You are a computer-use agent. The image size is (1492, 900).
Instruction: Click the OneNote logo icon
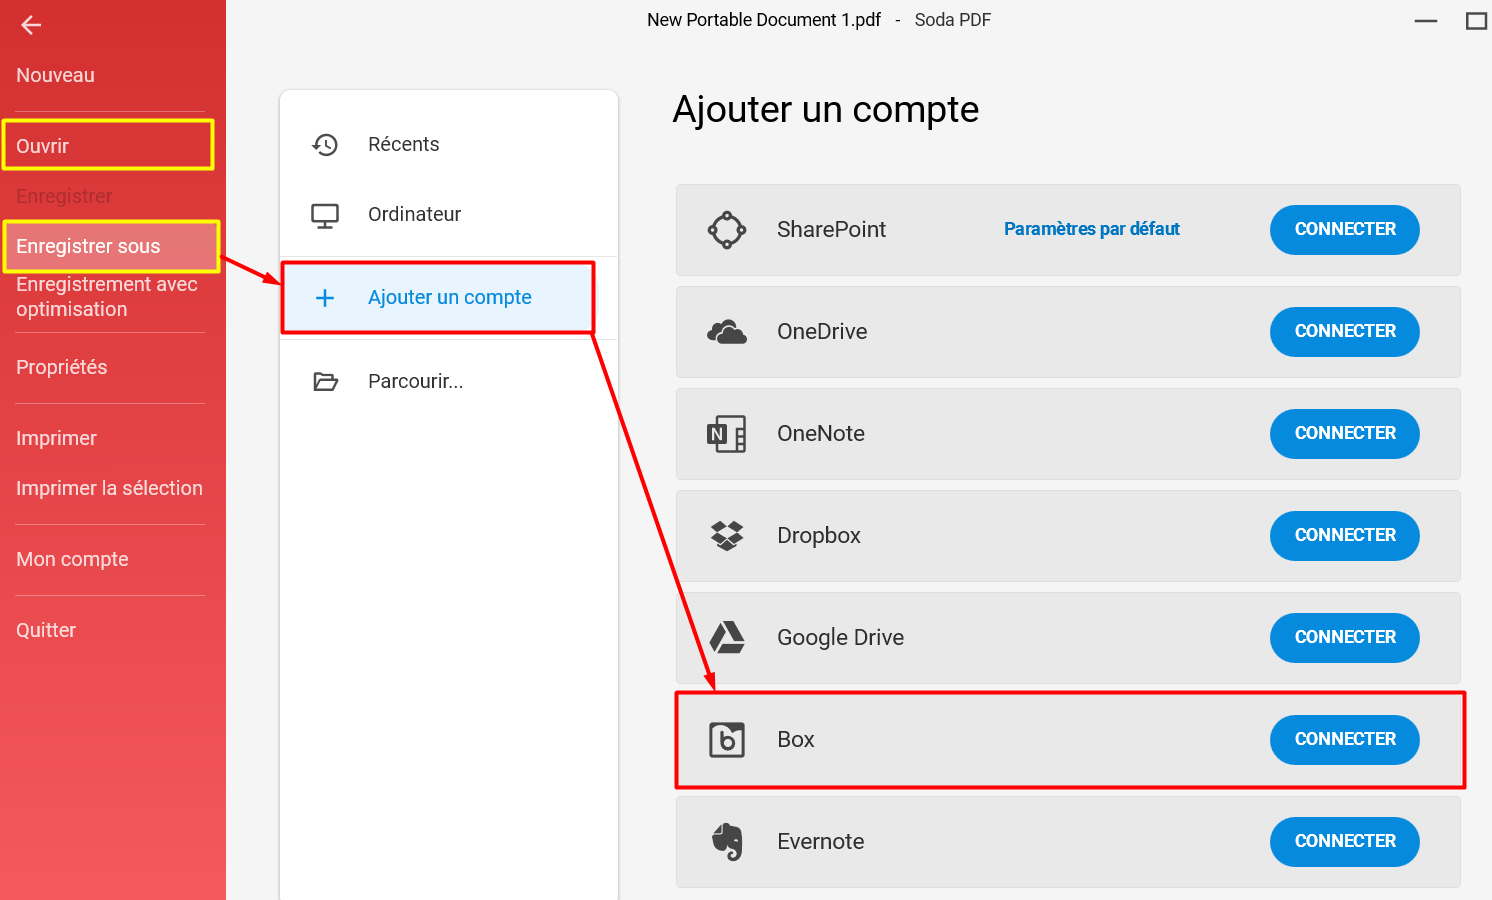[x=727, y=434]
